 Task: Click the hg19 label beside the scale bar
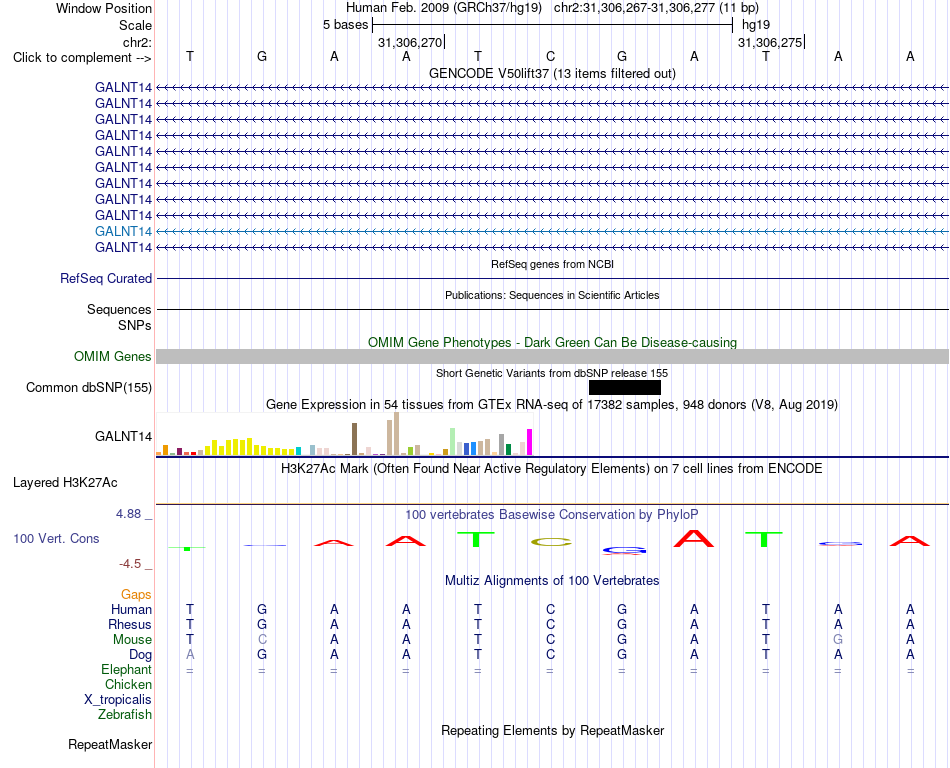click(x=756, y=25)
